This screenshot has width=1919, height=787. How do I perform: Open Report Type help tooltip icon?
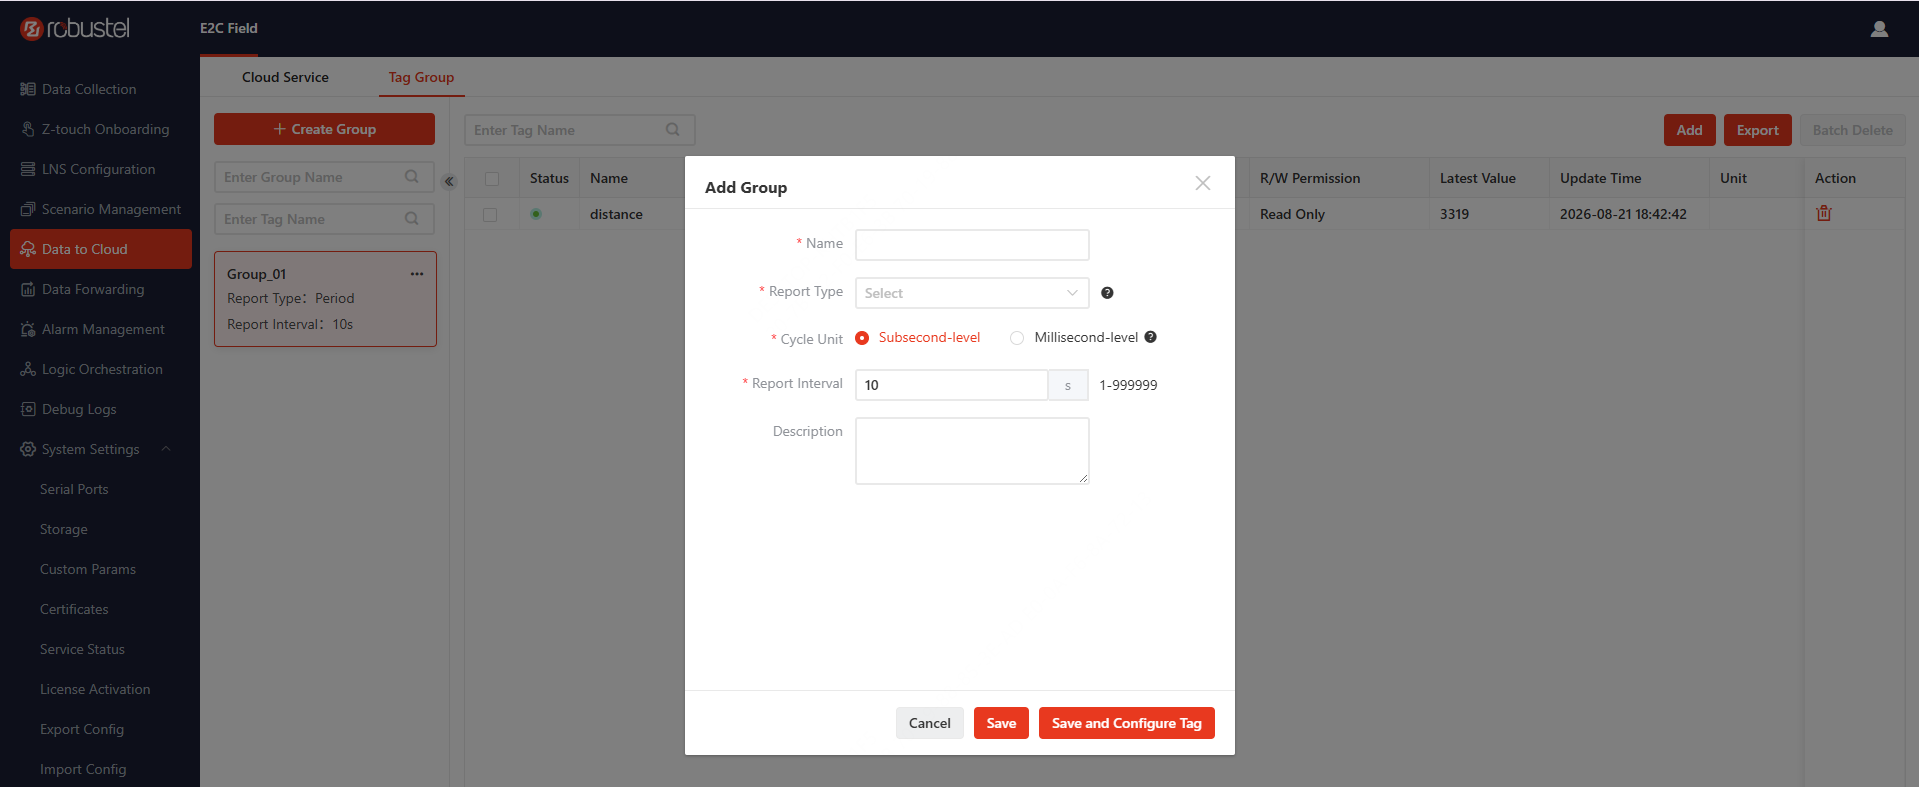click(x=1107, y=293)
